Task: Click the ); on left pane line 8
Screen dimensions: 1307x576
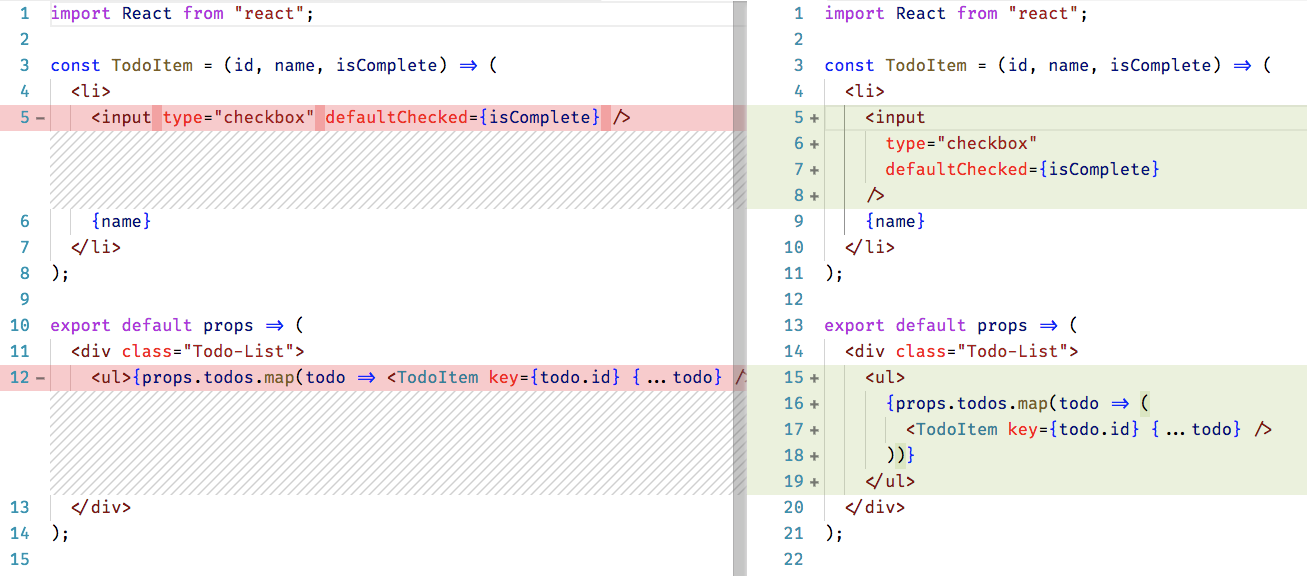Action: point(60,274)
